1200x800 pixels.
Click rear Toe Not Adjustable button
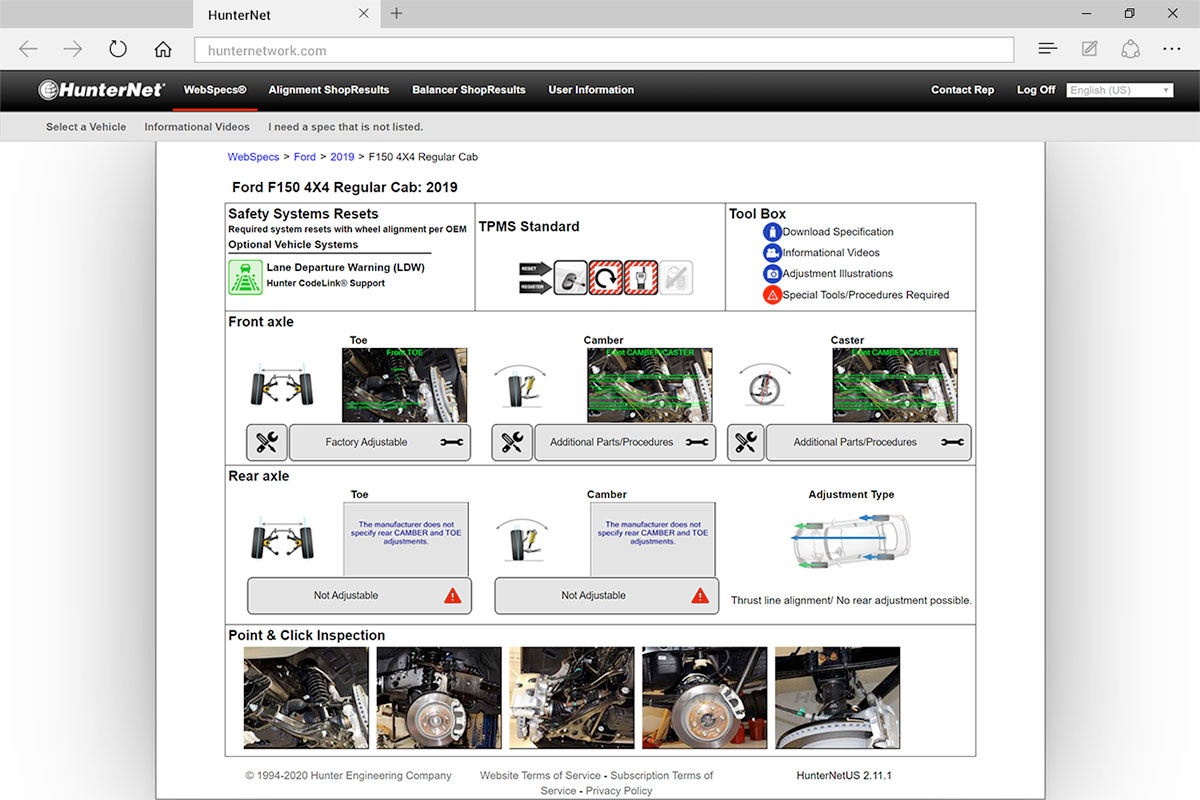(359, 595)
